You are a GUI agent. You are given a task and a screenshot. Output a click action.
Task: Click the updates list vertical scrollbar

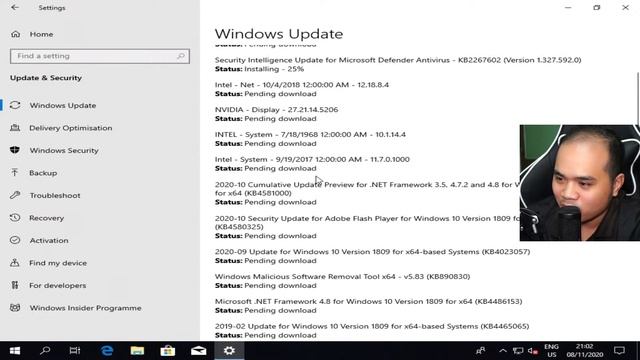pos(638,98)
